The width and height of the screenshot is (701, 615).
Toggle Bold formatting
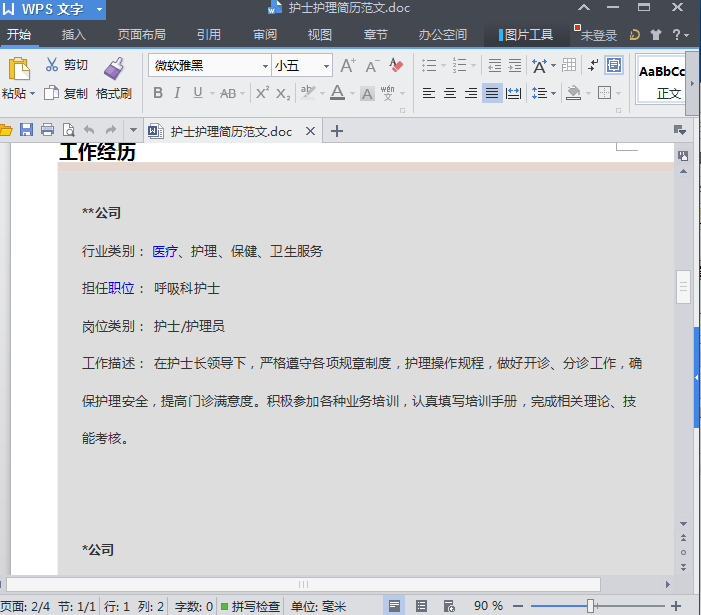pos(158,93)
